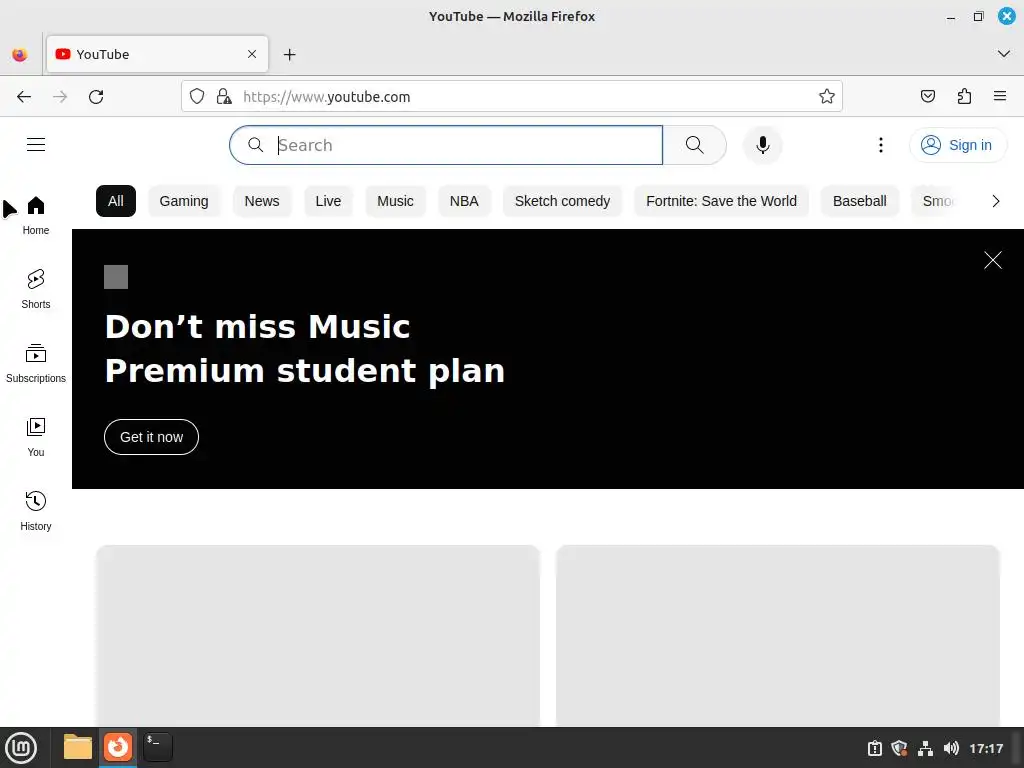Viewport: 1024px width, 768px height.
Task: Select Fortnite: Save the World chip
Action: tap(721, 201)
